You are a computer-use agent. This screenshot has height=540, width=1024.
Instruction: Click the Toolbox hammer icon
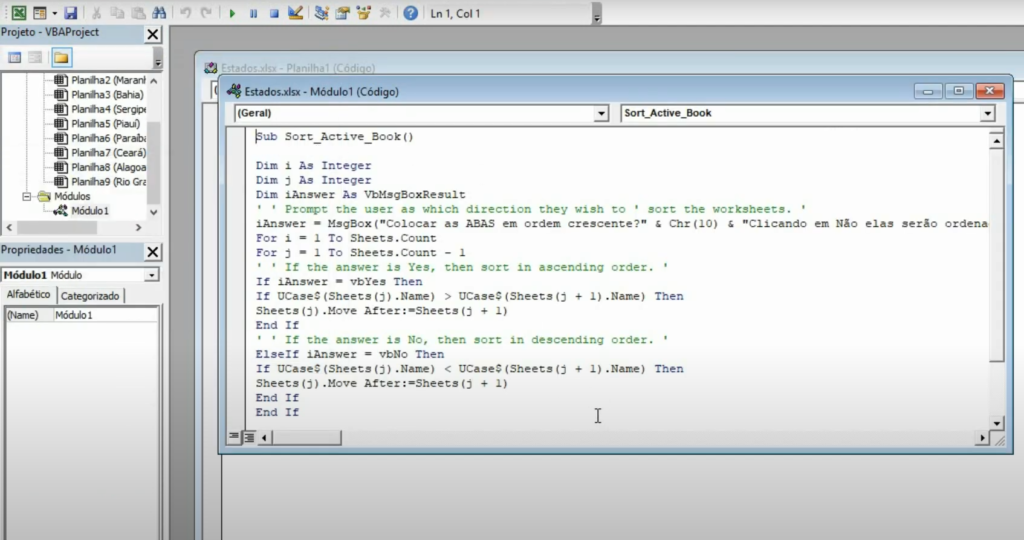385,12
